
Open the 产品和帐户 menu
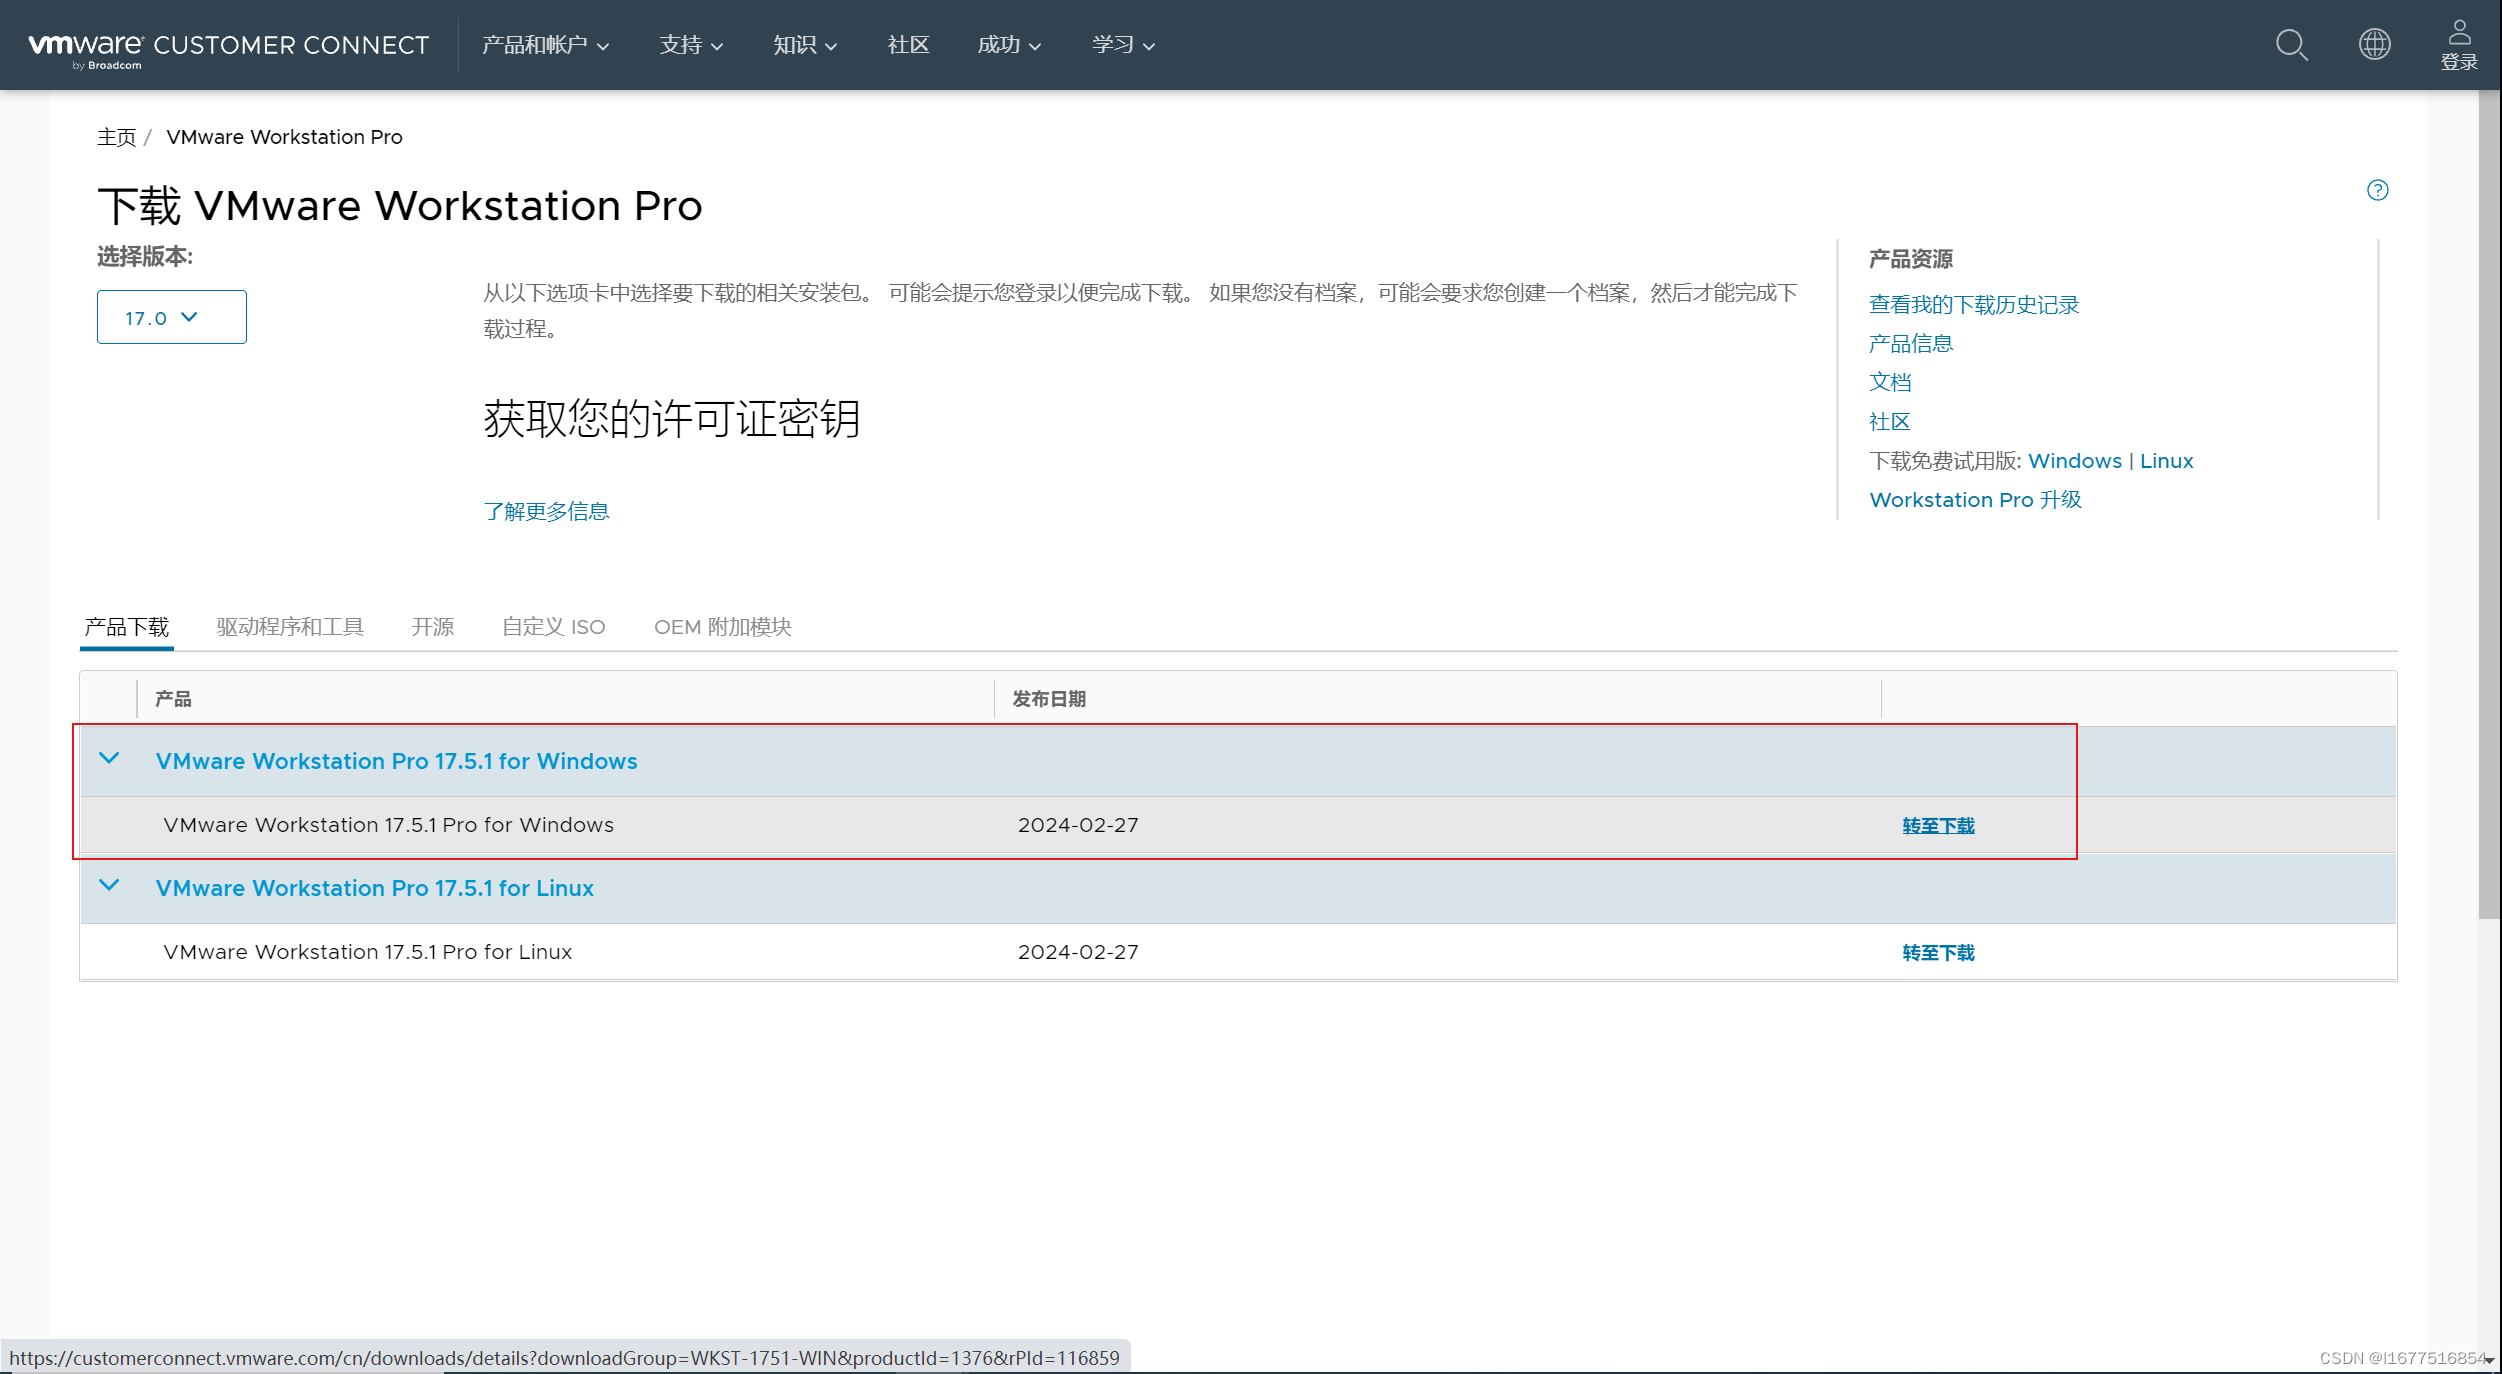tap(545, 45)
